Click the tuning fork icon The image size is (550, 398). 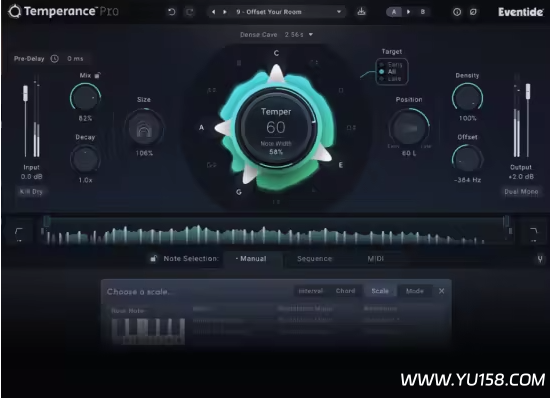[540, 259]
